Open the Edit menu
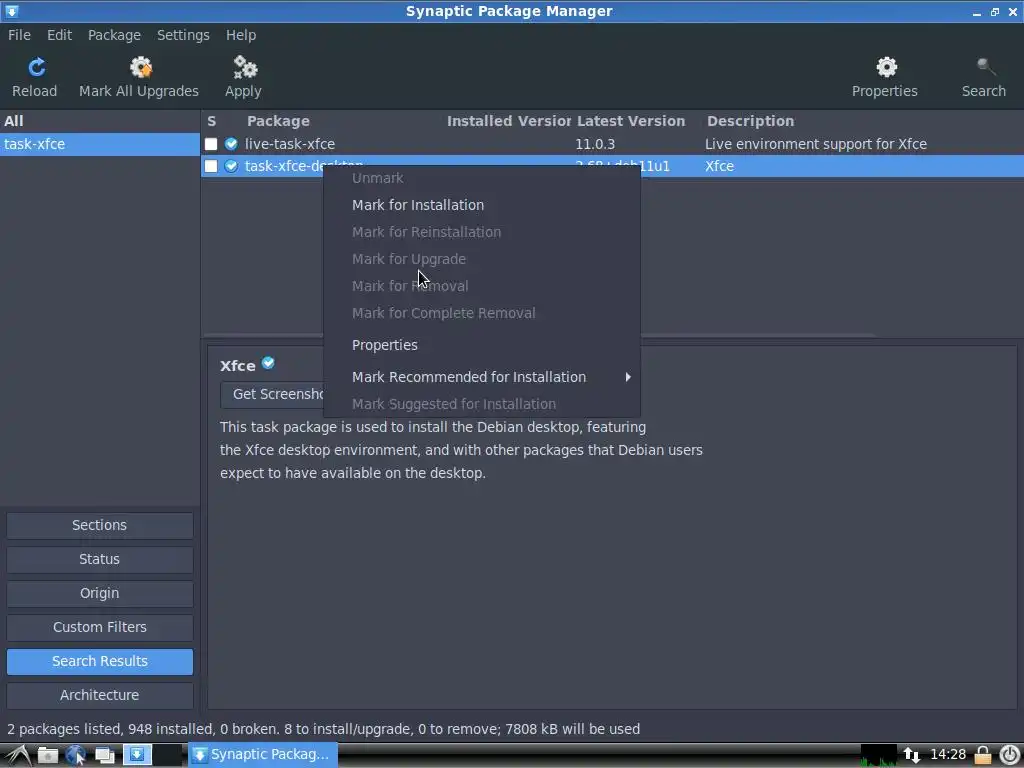 (x=59, y=35)
